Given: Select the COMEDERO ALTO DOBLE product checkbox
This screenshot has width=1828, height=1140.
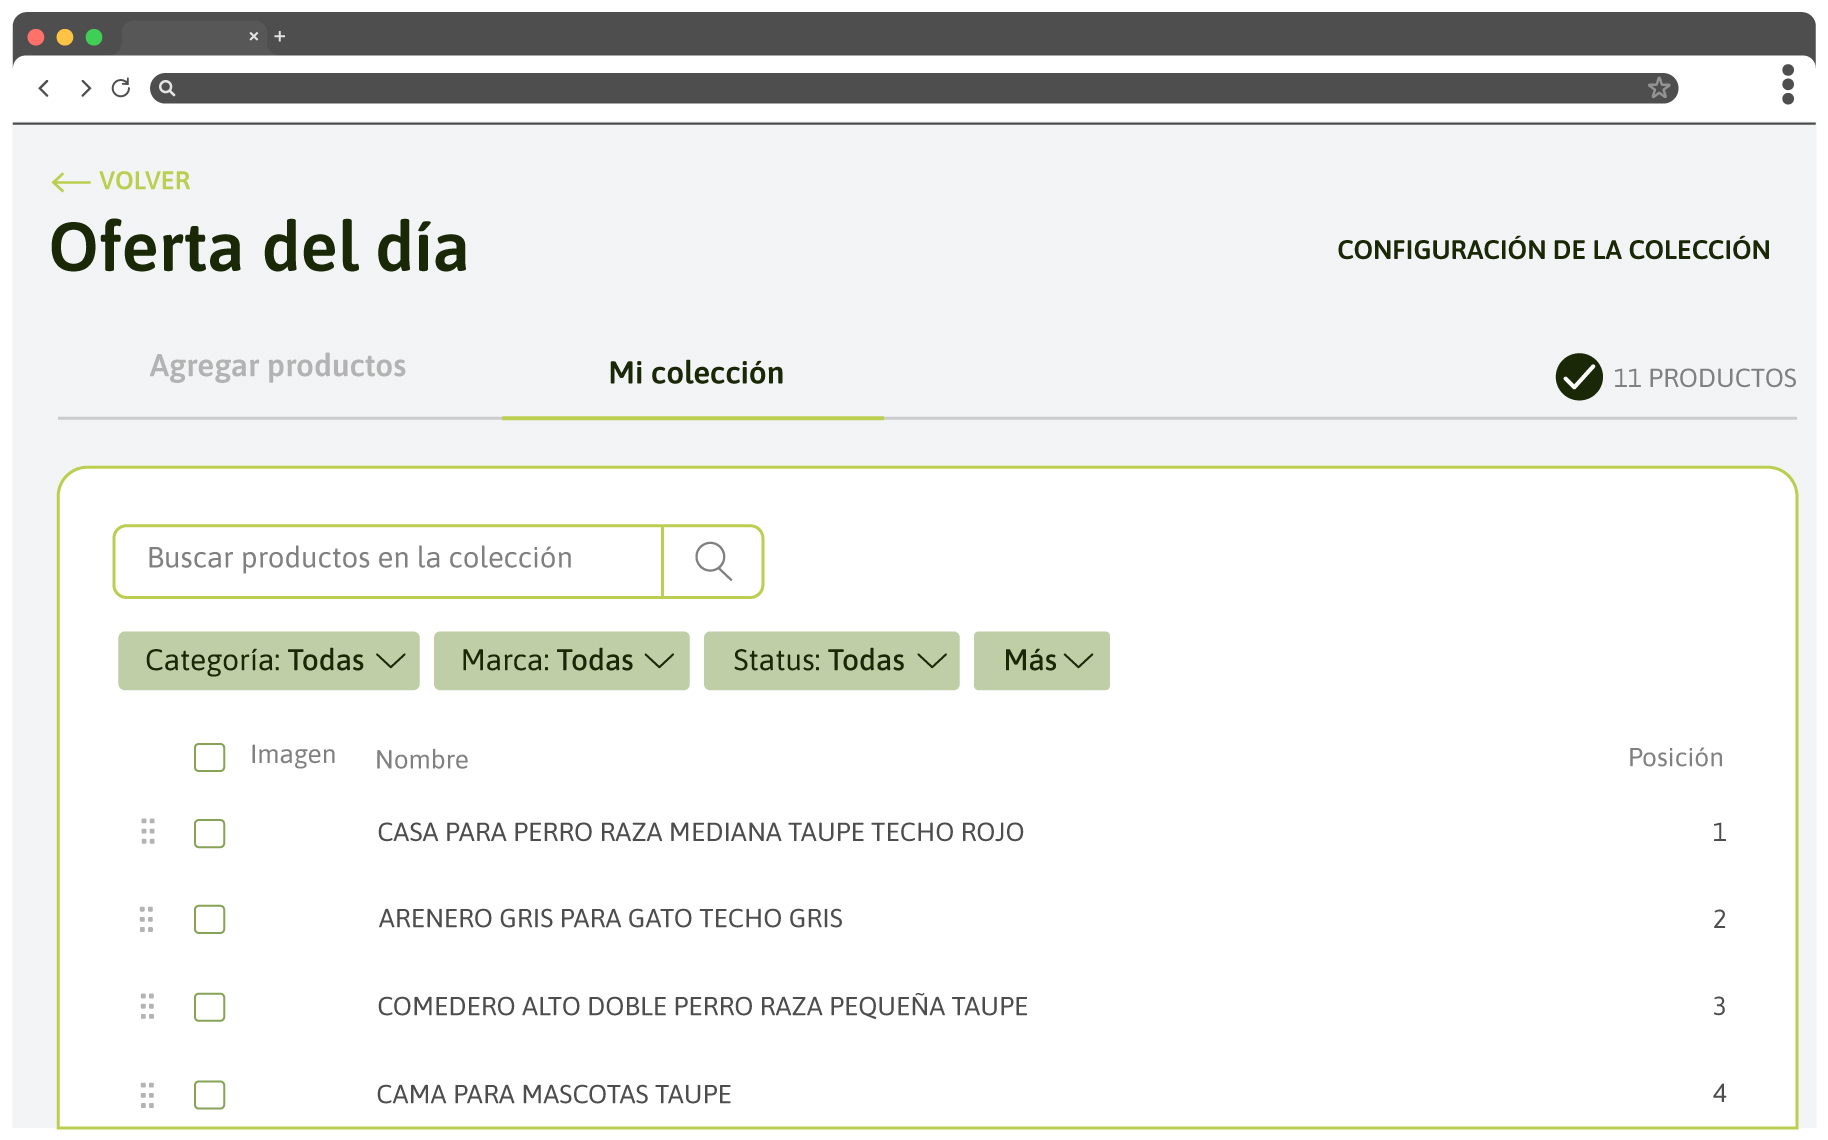Looking at the screenshot, I should (x=209, y=1007).
